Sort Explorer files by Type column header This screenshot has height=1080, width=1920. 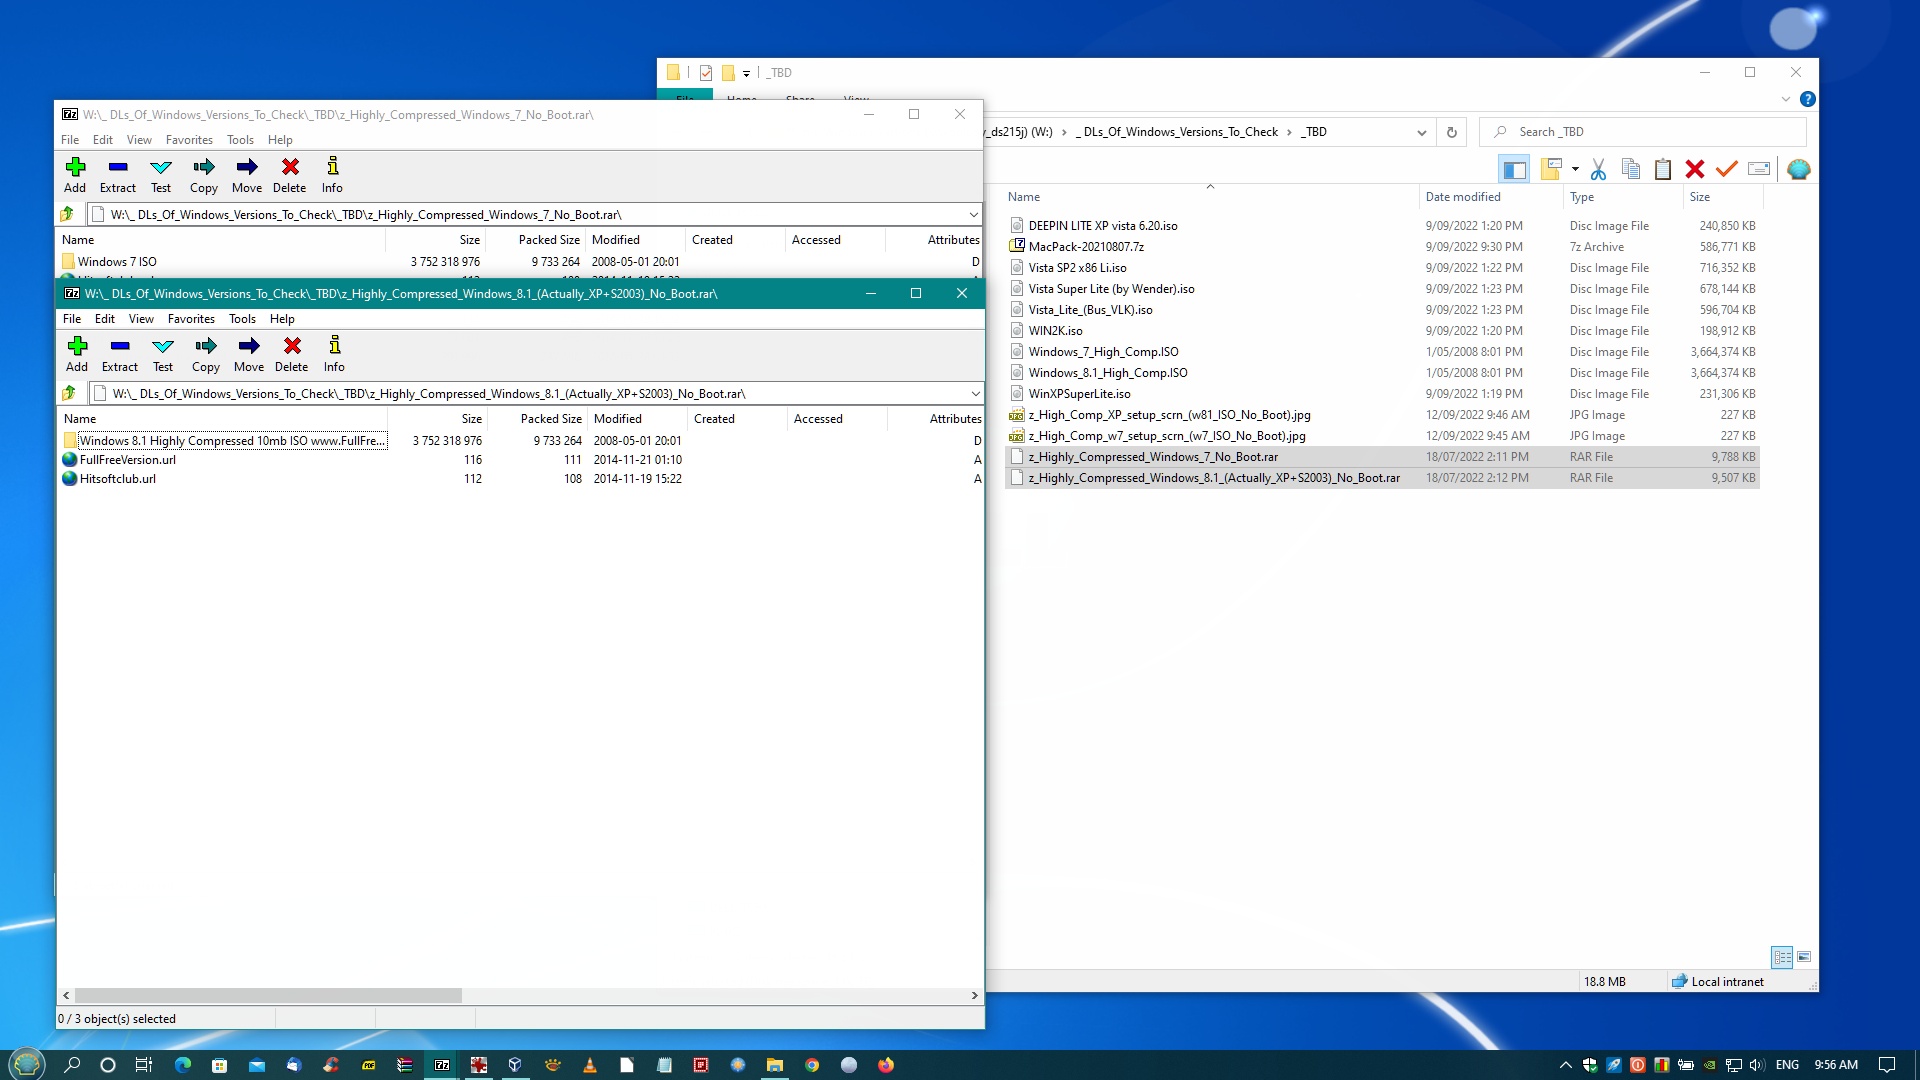pos(1623,197)
